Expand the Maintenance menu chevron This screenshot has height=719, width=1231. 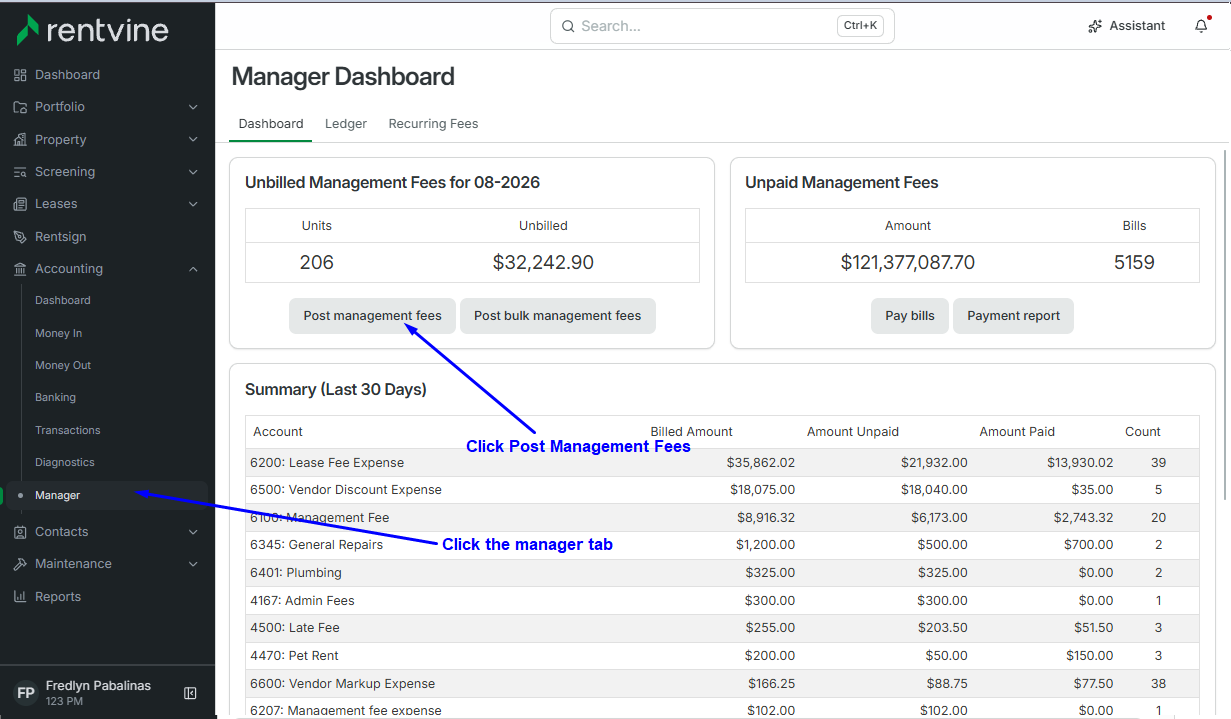[193, 564]
